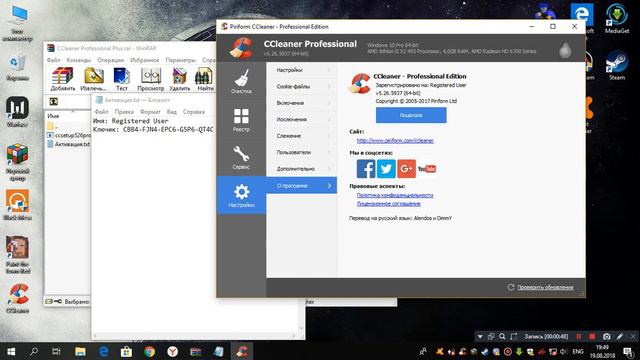Image resolution: width=640 pixels, height=360 pixels.
Task: Click the Добавить icon in WinRAR toolbar
Action: click(63, 79)
